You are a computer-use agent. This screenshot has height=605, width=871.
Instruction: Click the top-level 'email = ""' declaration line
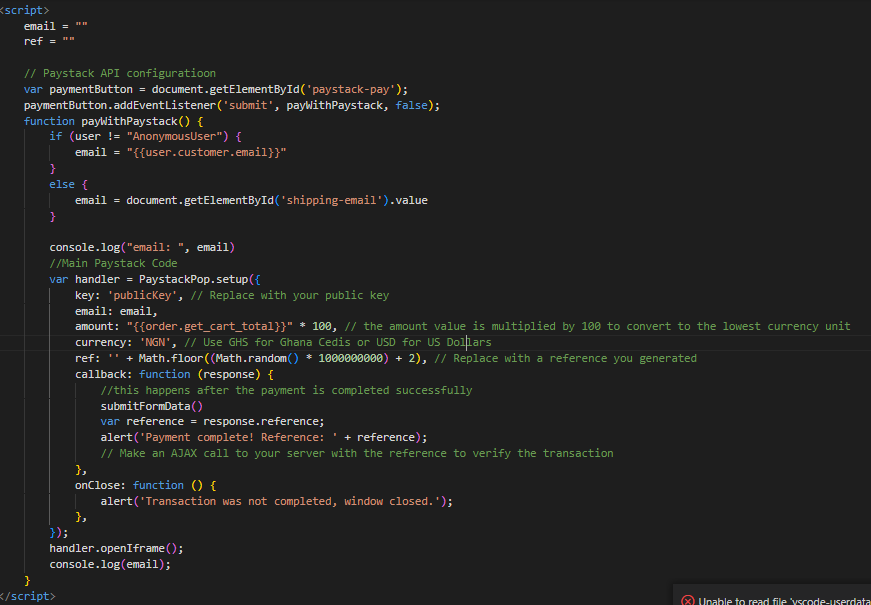[56, 26]
